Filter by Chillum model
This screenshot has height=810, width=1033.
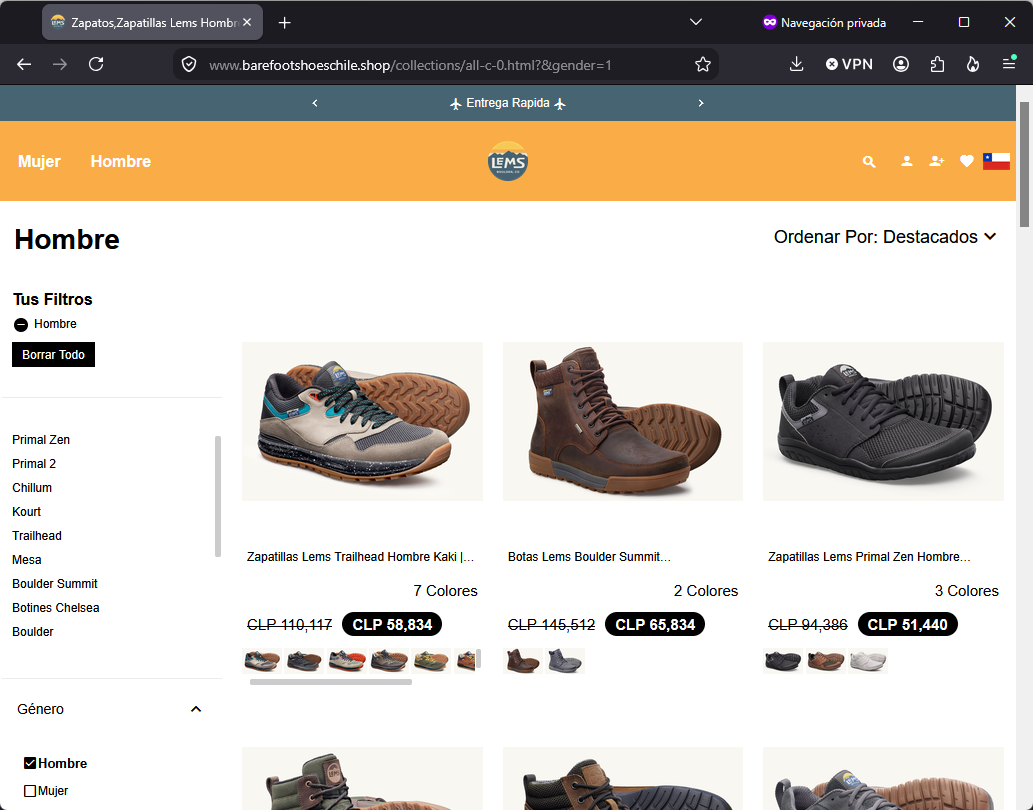coord(32,488)
